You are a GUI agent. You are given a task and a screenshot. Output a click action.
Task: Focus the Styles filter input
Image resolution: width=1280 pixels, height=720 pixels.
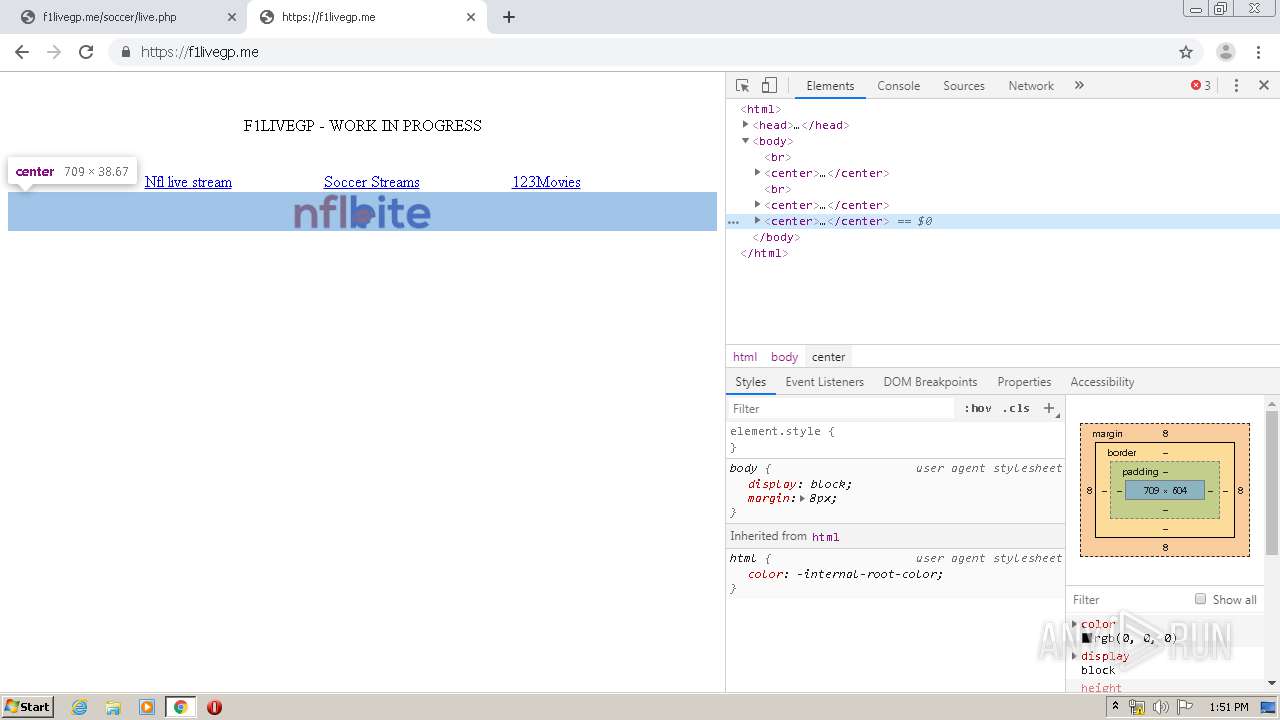(x=842, y=408)
